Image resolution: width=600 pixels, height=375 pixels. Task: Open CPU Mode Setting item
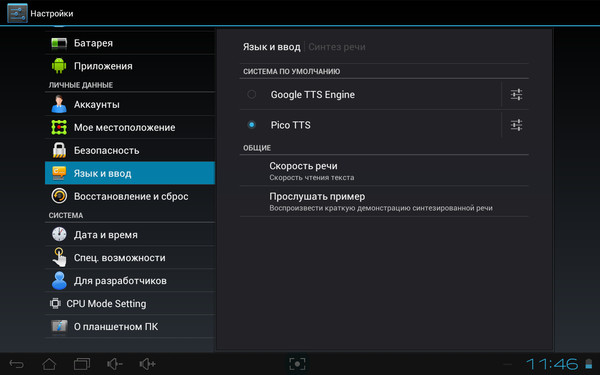pos(130,303)
